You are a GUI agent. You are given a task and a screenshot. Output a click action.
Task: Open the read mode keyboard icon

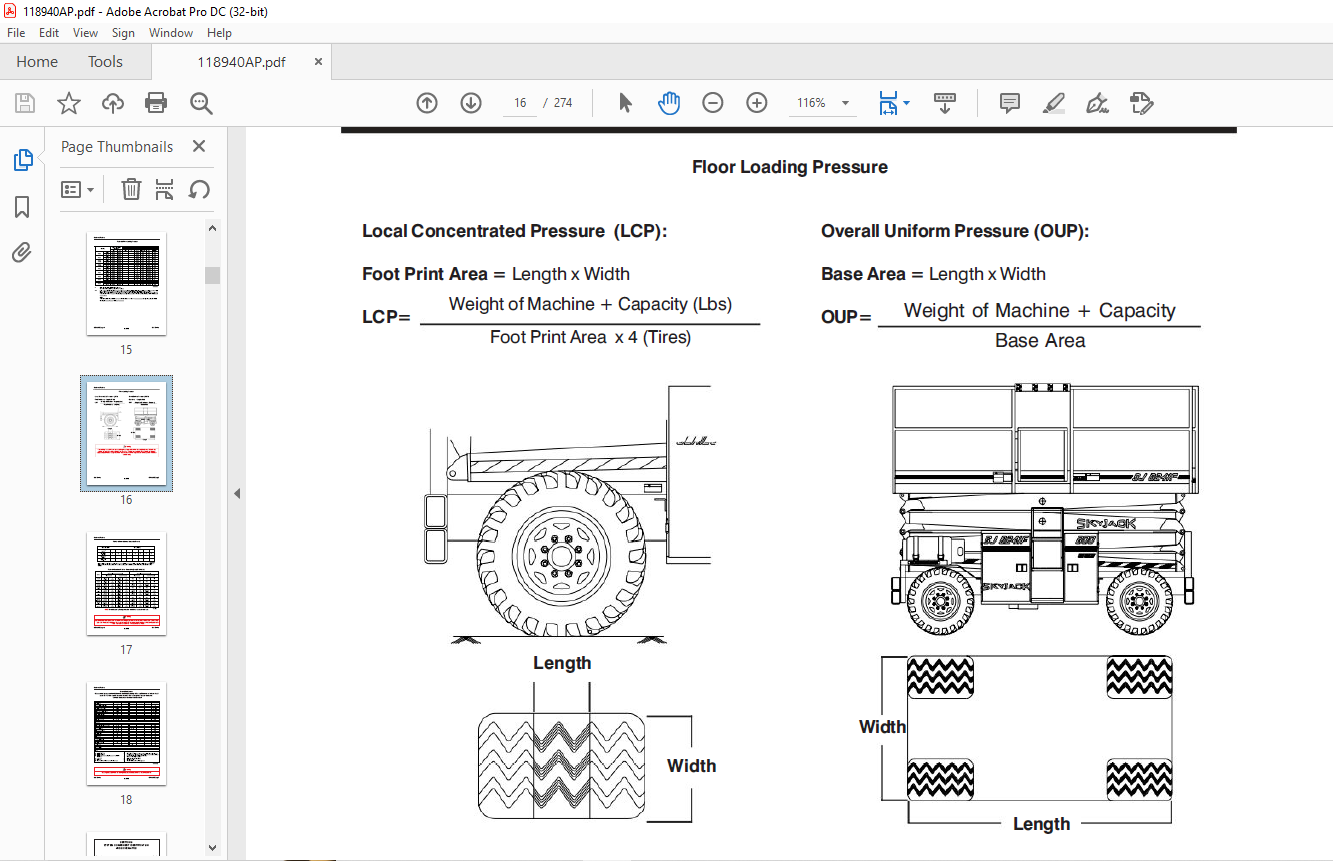coord(945,103)
